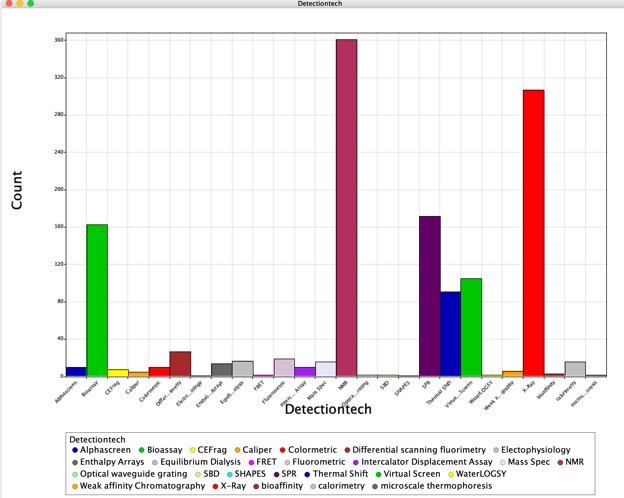
Task: Click the brown Differential scanning fluorimetry bar
Action: click(x=180, y=364)
